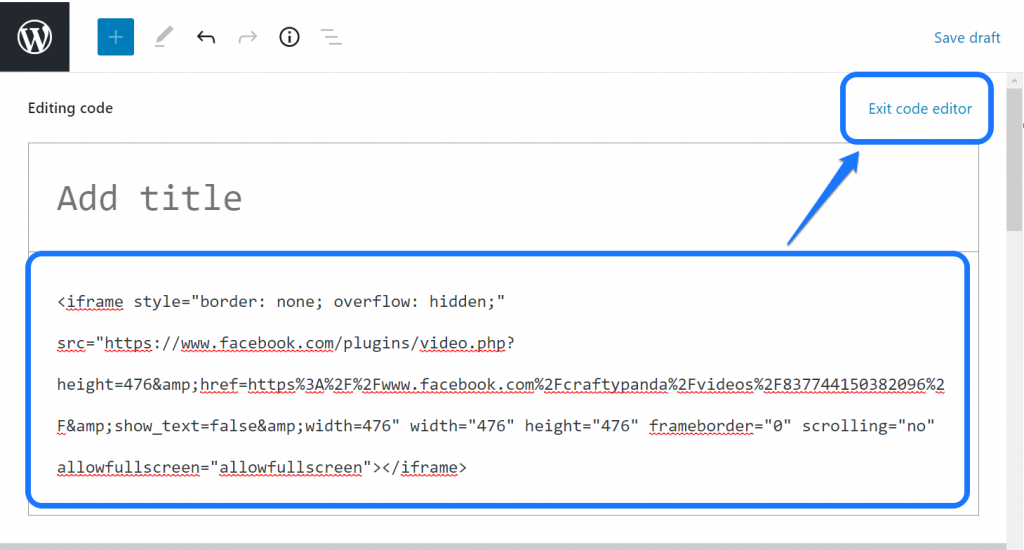Select the Tools pencil icon
This screenshot has height=550, width=1024.
163,37
